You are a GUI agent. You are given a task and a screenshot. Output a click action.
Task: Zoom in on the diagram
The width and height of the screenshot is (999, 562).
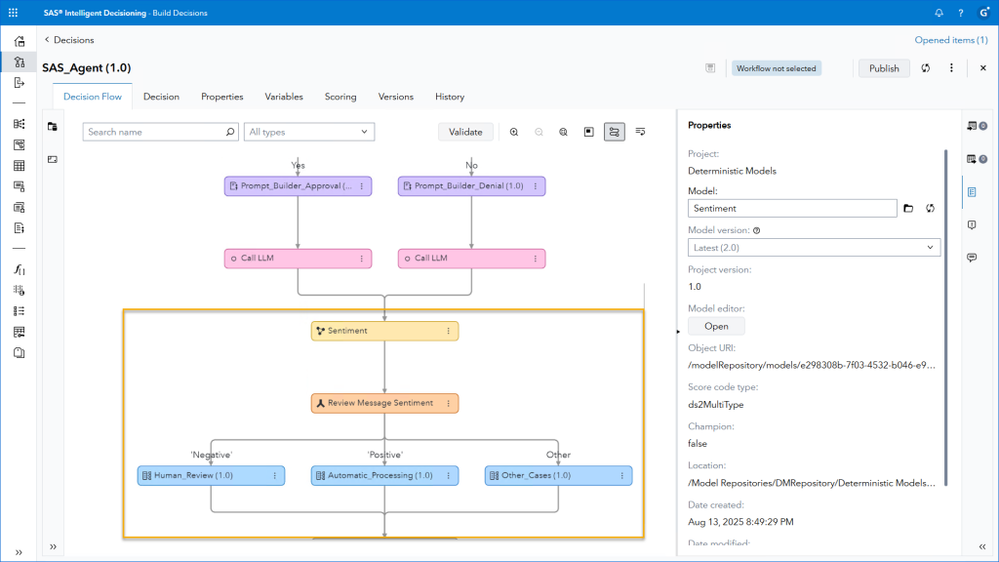(x=514, y=132)
